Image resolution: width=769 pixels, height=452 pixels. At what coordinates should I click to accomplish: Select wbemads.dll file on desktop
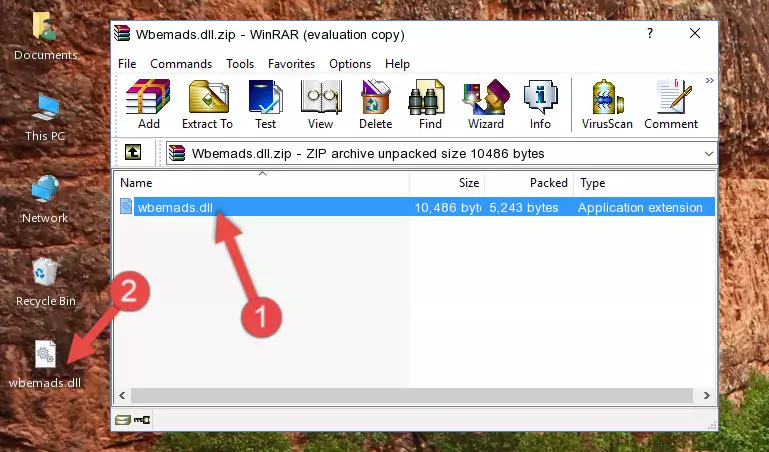pyautogui.click(x=45, y=364)
